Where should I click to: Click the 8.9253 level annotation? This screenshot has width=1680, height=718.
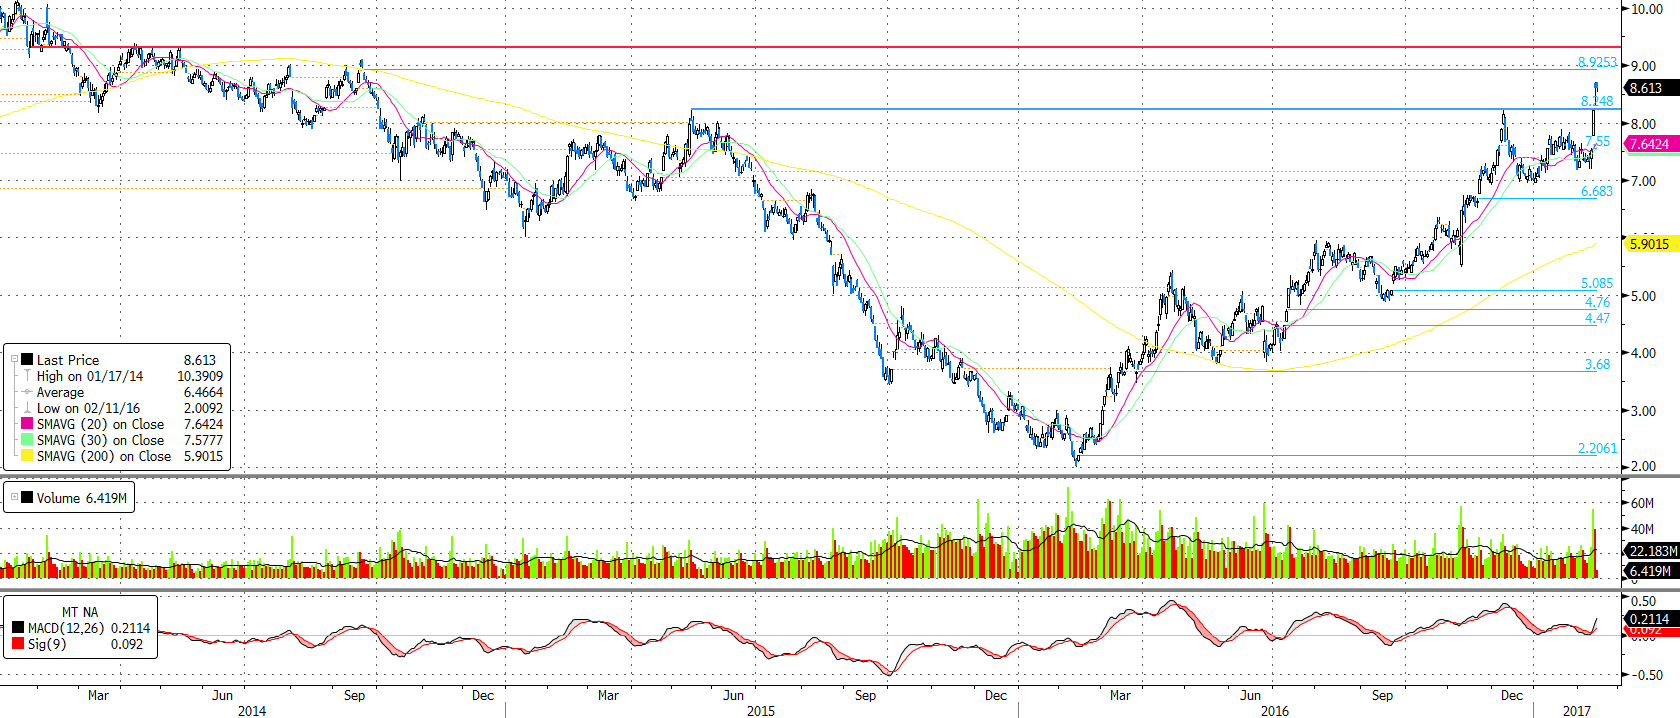tap(1597, 62)
